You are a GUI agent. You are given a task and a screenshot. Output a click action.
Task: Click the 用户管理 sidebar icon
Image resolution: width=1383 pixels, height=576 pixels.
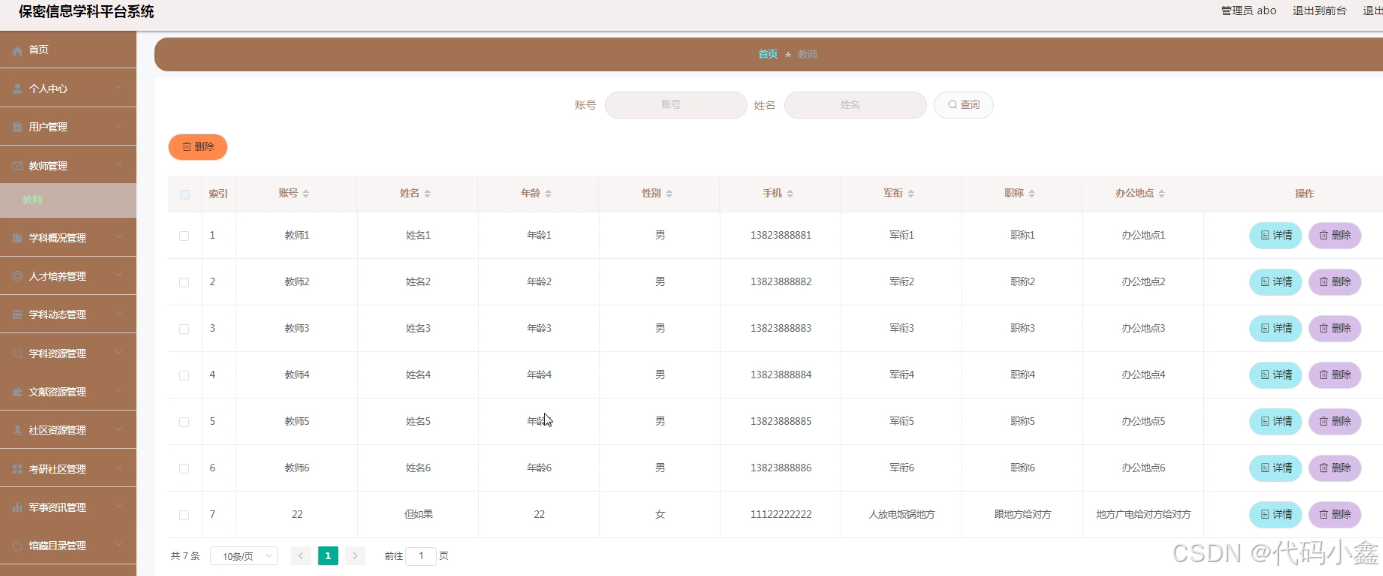point(17,127)
